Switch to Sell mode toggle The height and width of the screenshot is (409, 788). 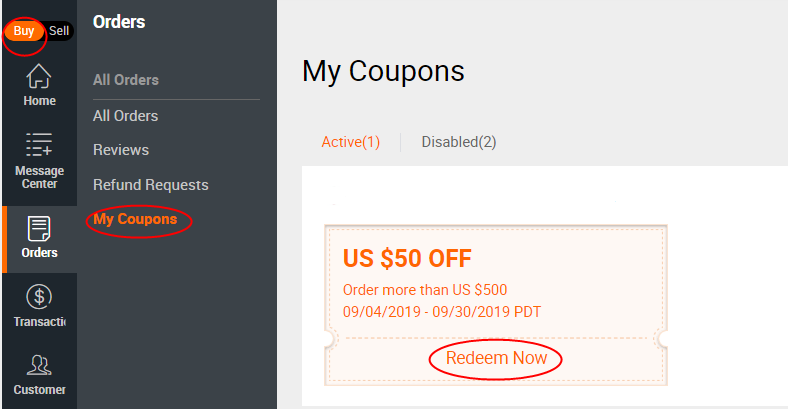(60, 31)
